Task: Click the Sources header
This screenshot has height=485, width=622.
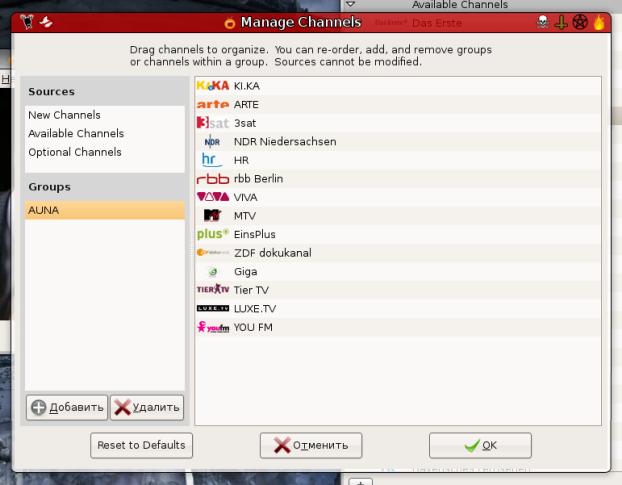Action: [x=52, y=92]
